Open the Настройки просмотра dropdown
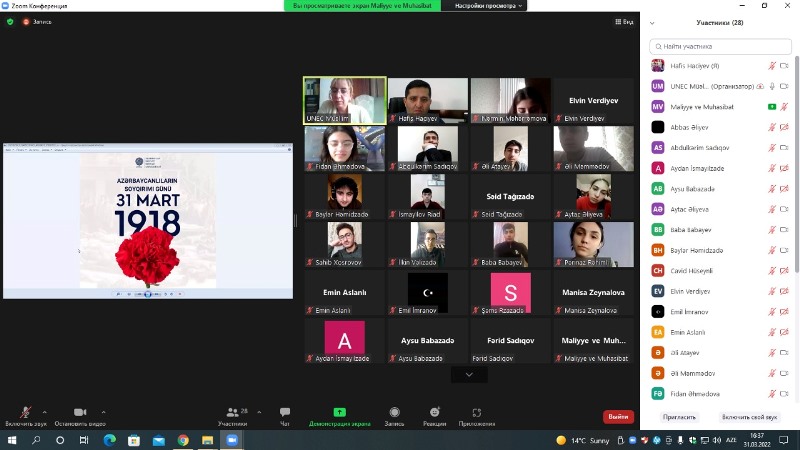The width and height of the screenshot is (800, 450). (490, 6)
